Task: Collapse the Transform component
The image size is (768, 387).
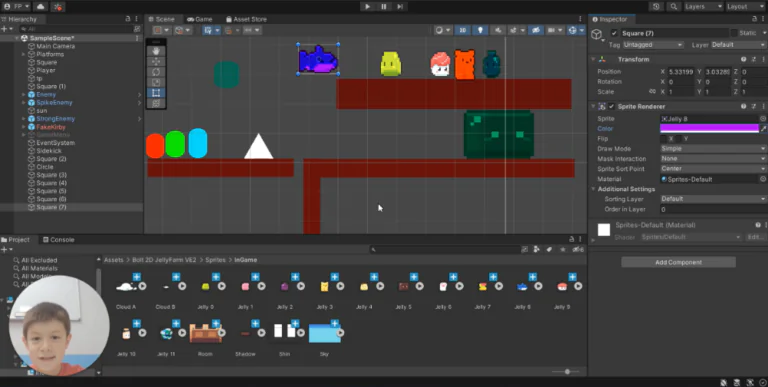Action: click(x=593, y=59)
